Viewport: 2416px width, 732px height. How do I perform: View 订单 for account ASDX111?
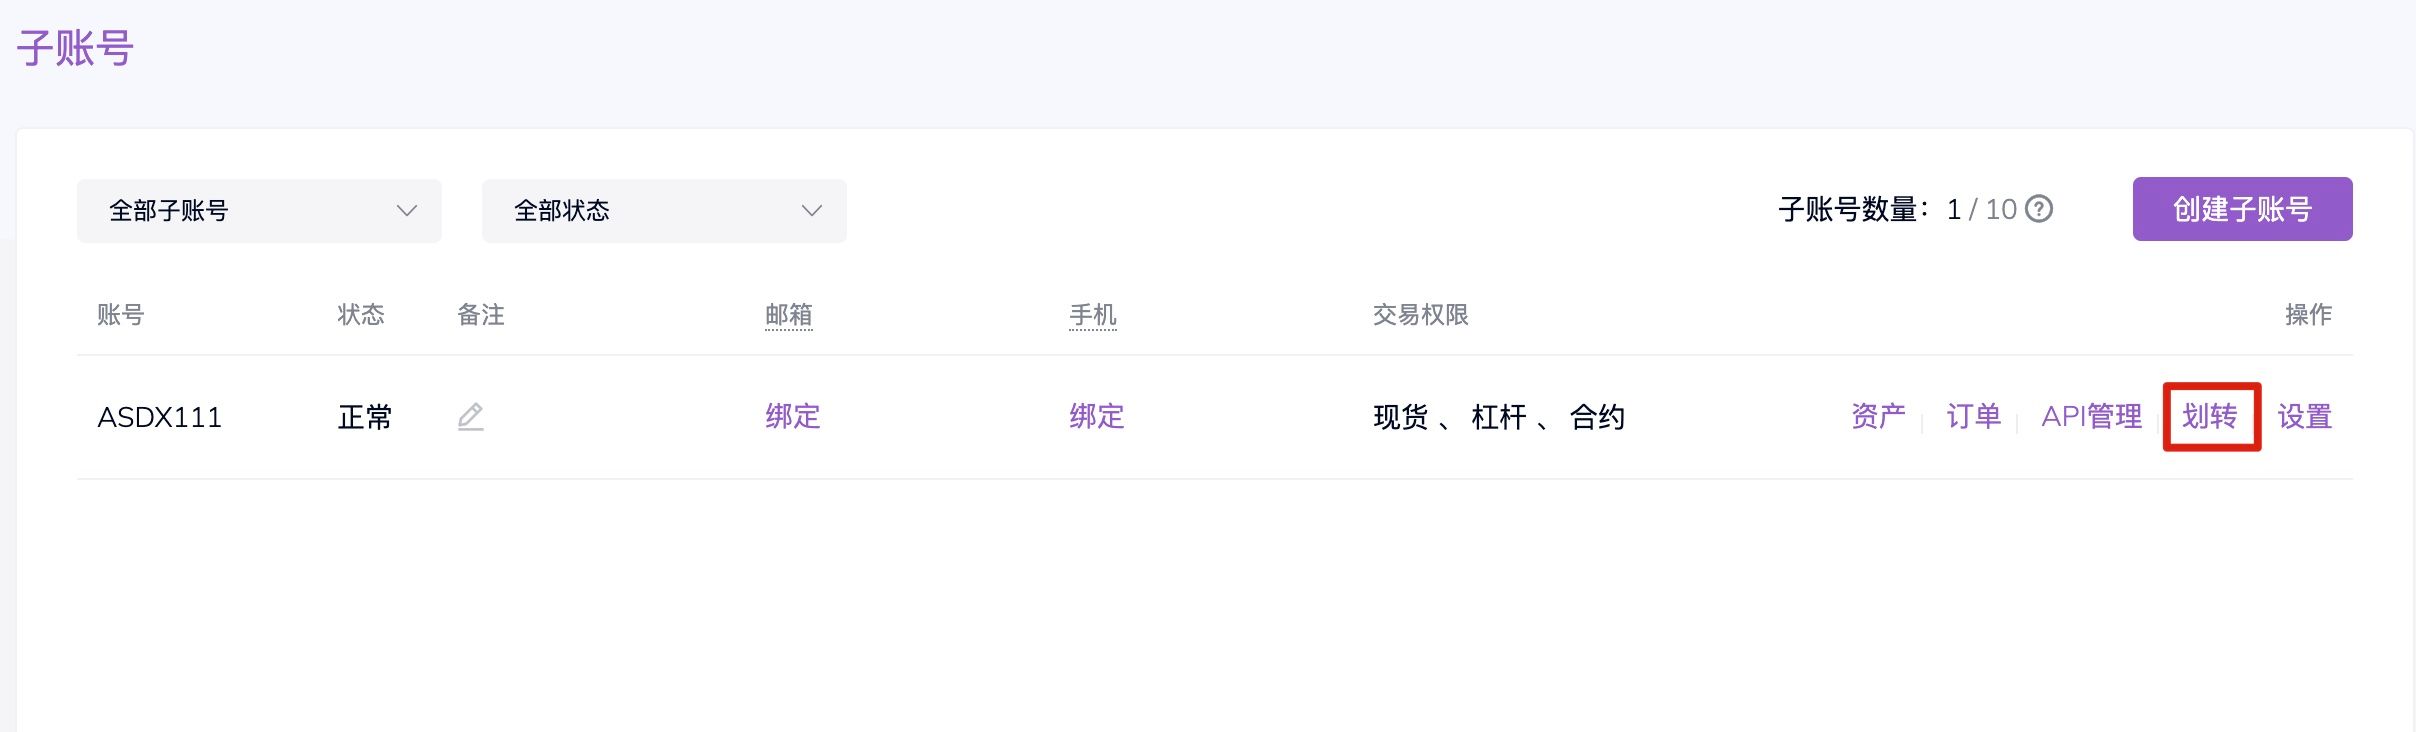tap(1973, 416)
